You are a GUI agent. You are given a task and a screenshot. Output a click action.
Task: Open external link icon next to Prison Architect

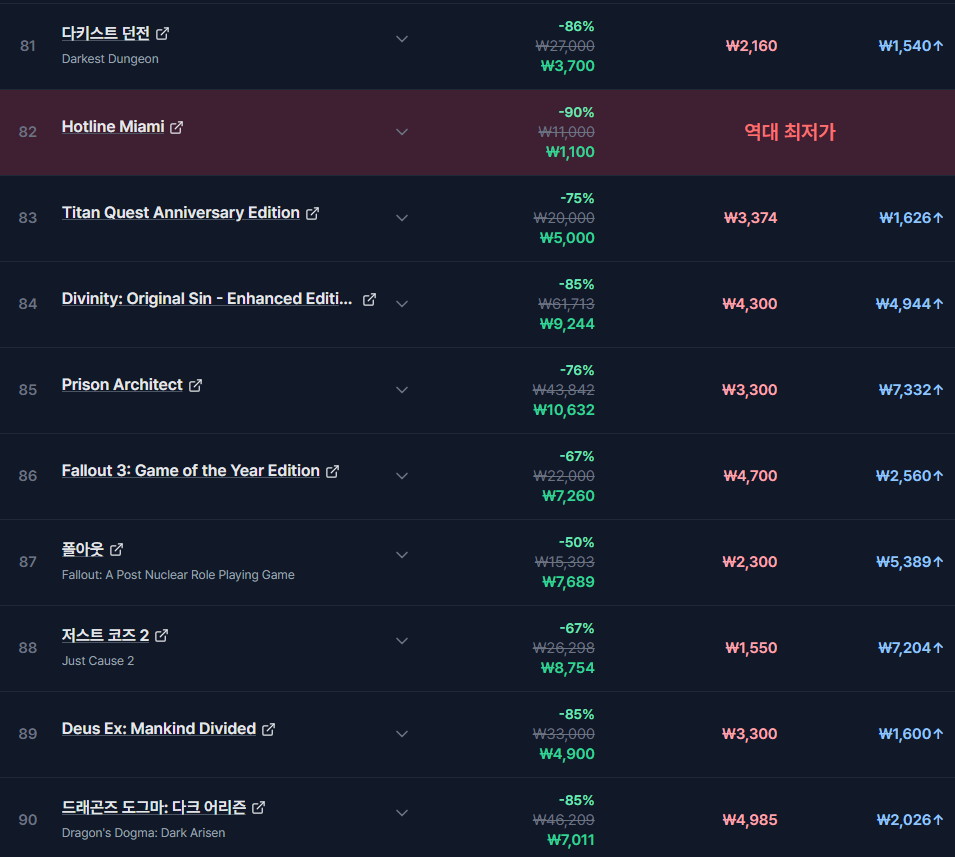click(x=196, y=385)
